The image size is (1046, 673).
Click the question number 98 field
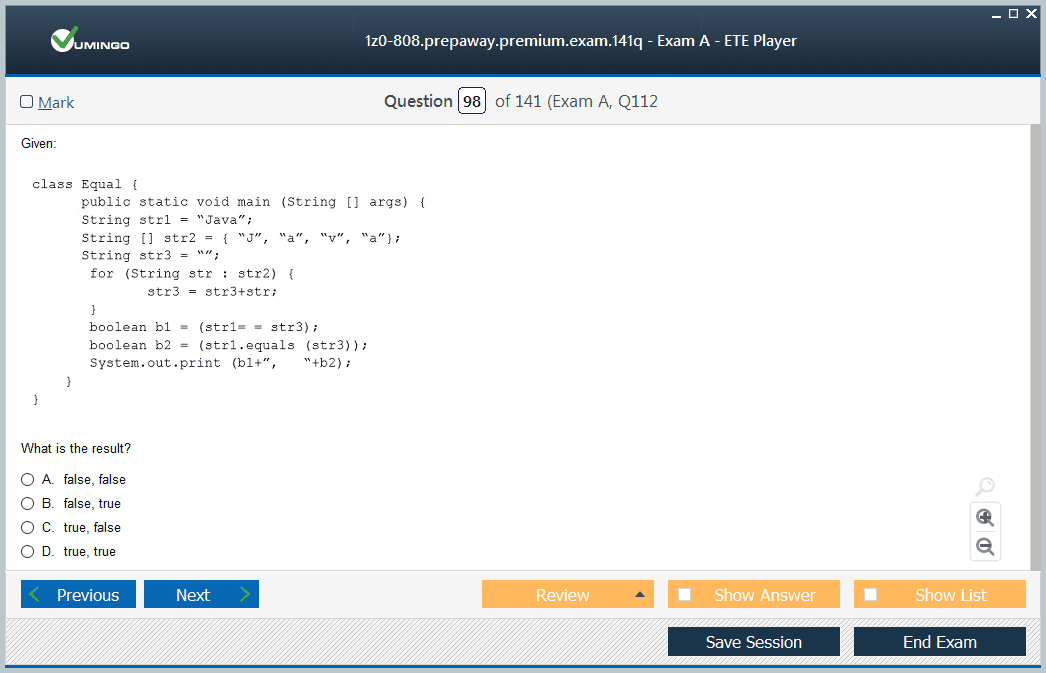[472, 102]
